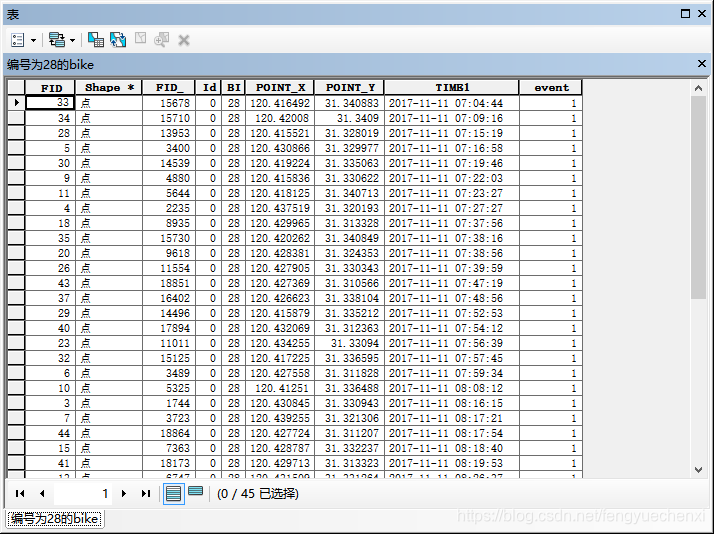Click the time cell 2017-11-11 07:38:16

[452, 238]
